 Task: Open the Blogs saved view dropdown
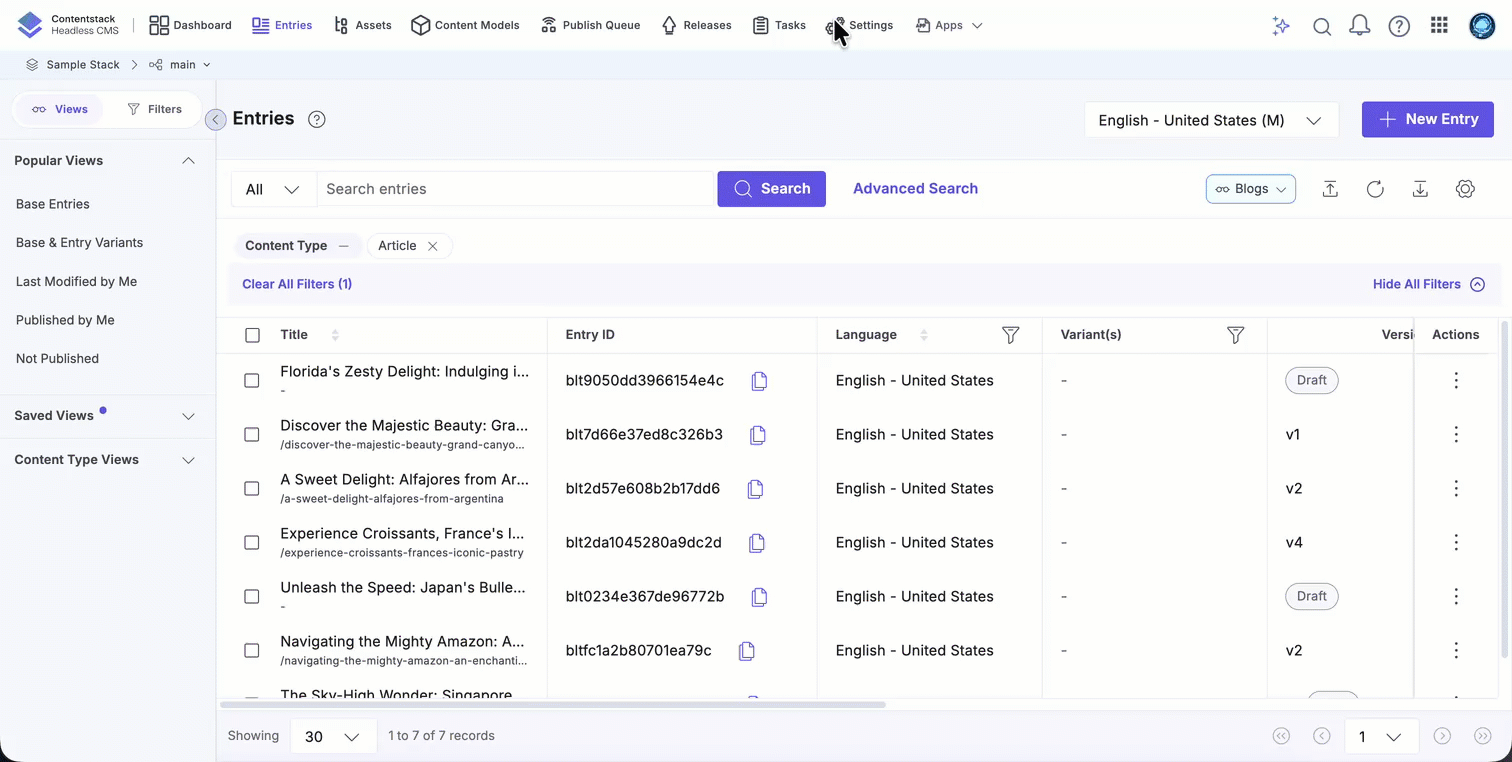click(1250, 189)
